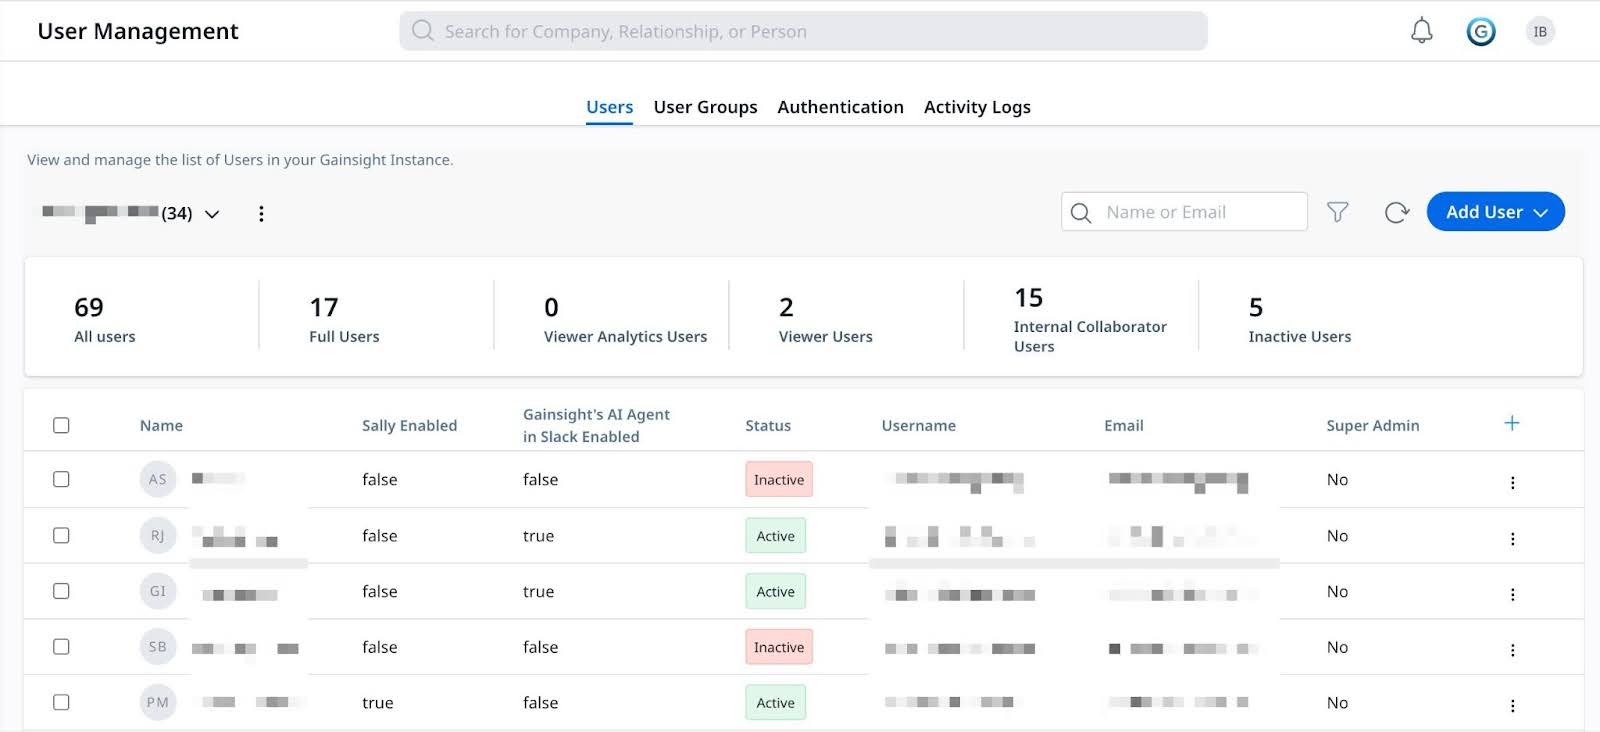
Task: Click the magnifier icon in Name or Email search
Action: (x=1081, y=212)
